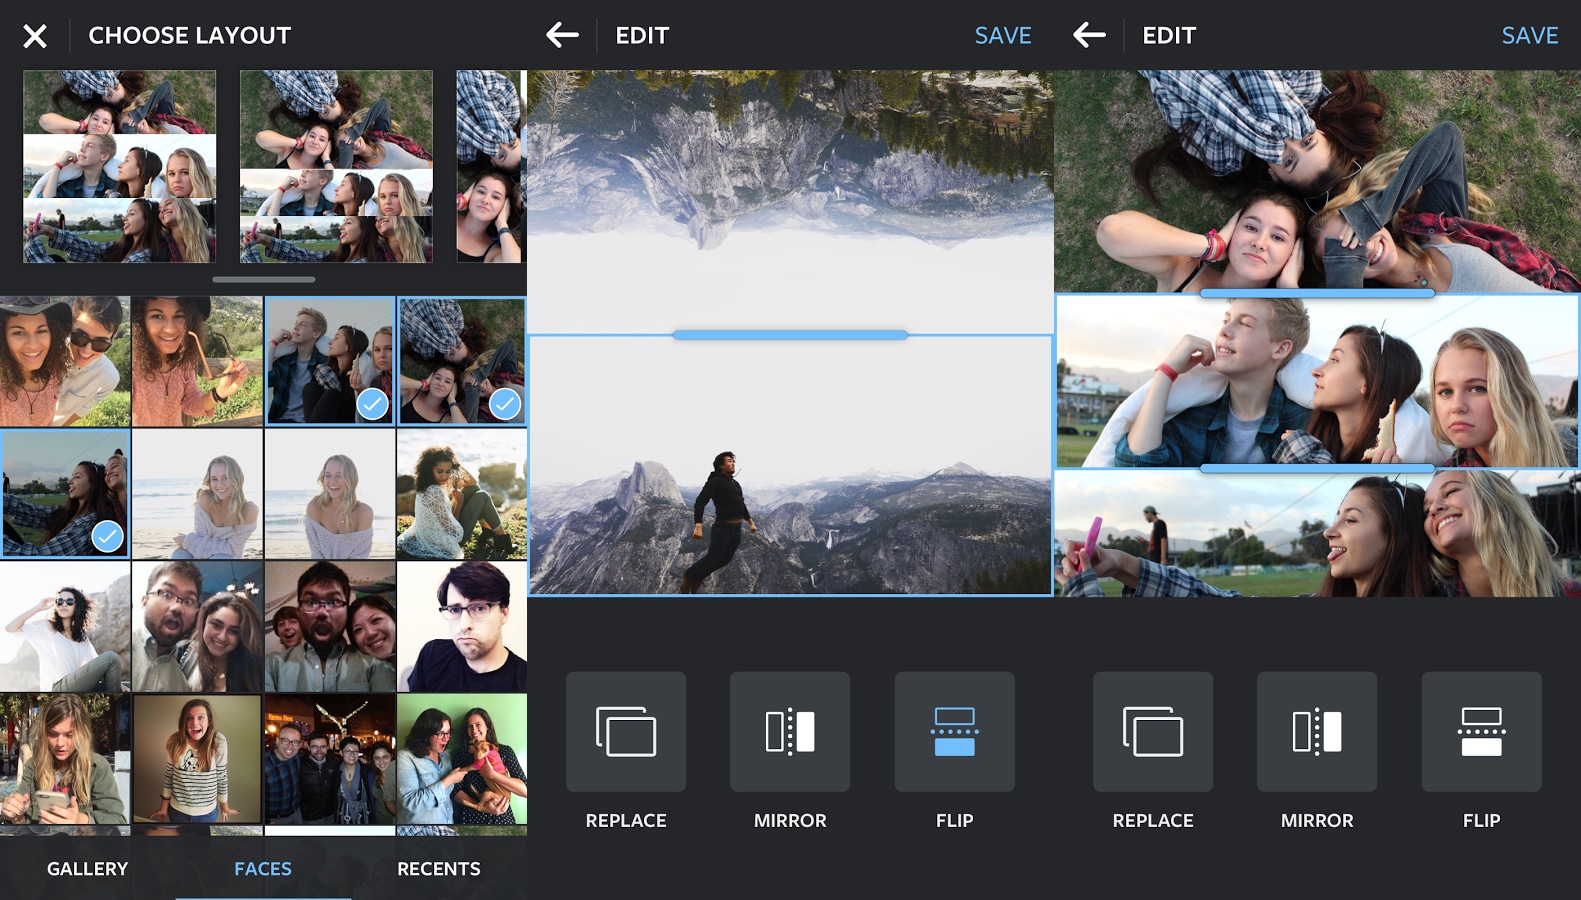This screenshot has width=1581, height=900.
Task: Grab resize handle below middle collage row
Action: pyautogui.click(x=1317, y=468)
